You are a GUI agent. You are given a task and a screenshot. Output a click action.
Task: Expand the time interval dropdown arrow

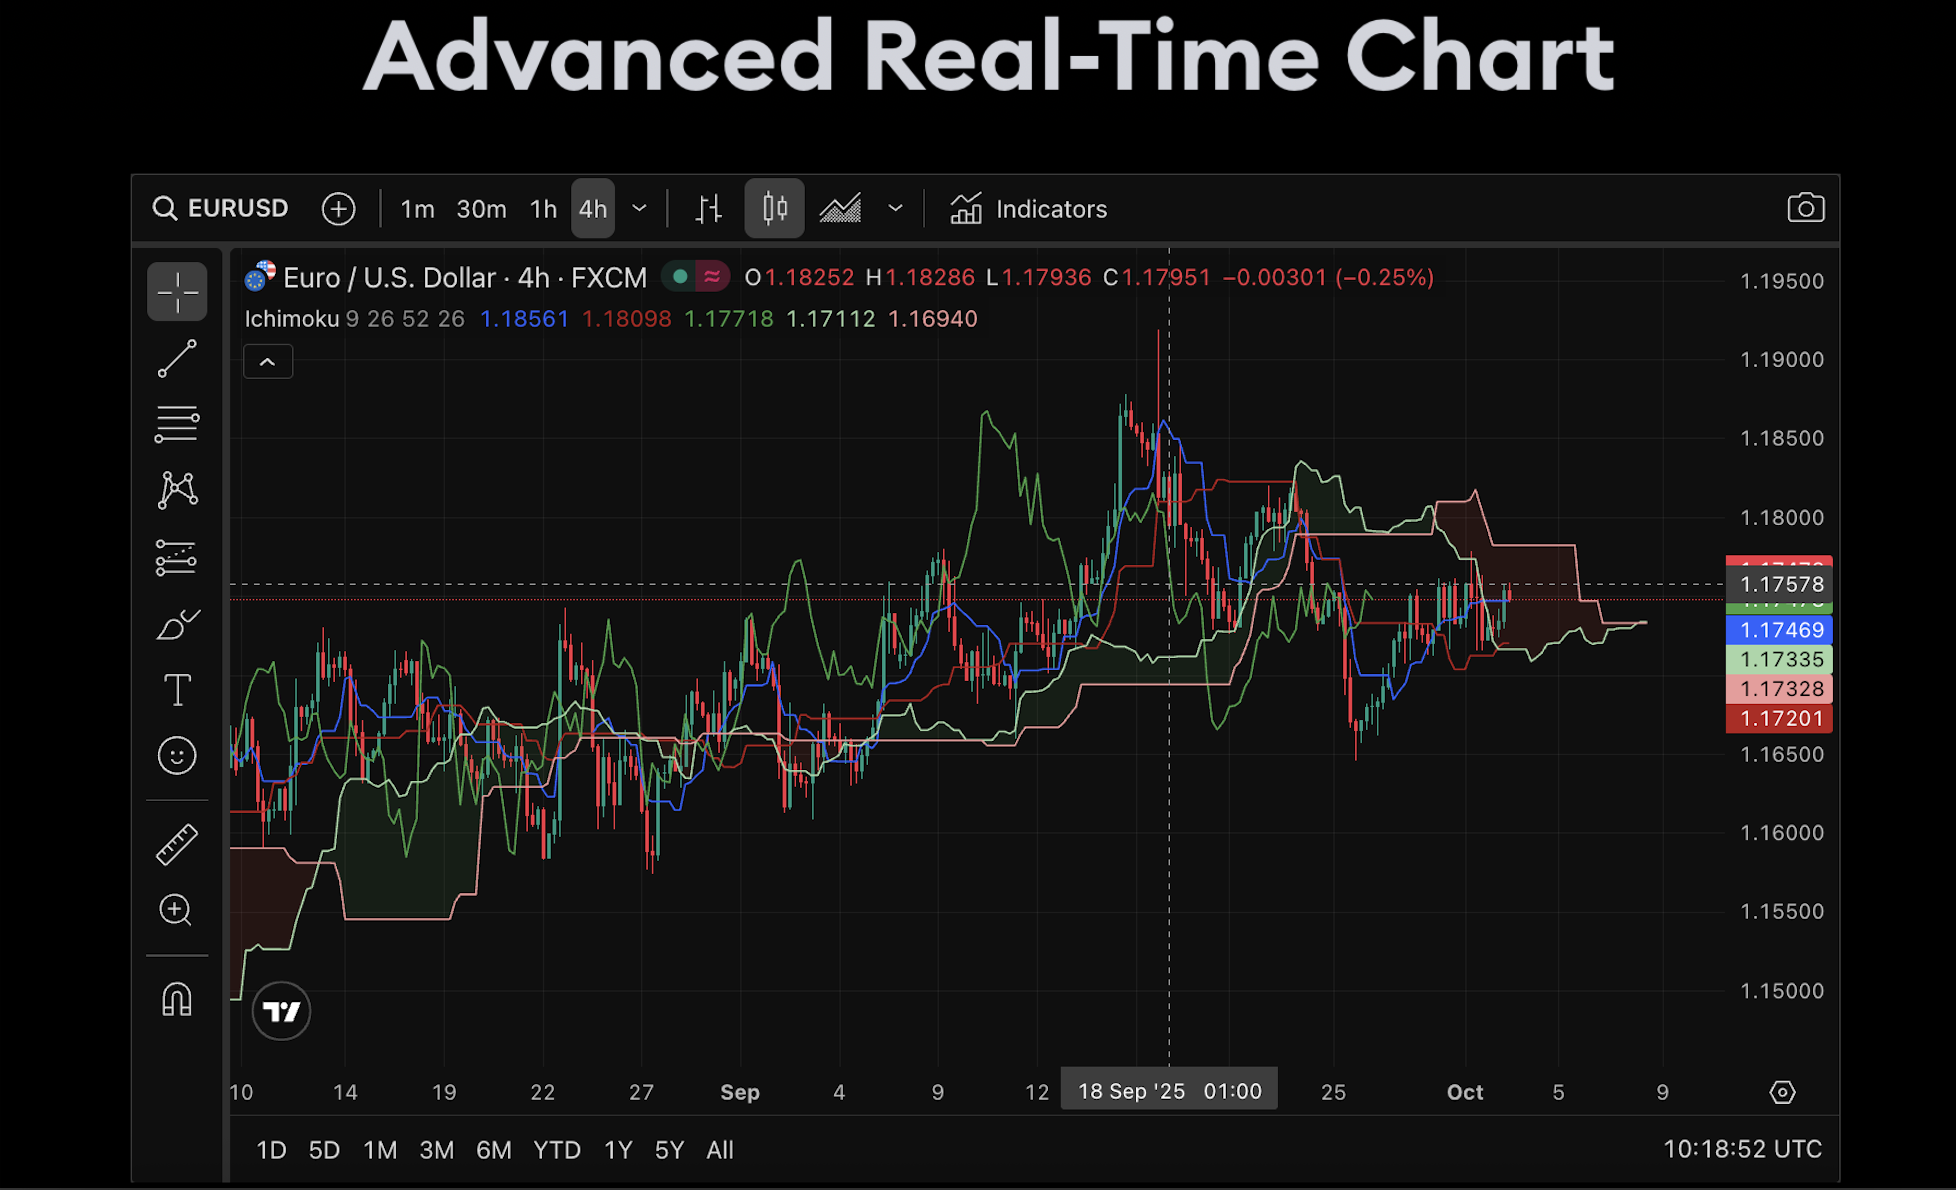(640, 208)
